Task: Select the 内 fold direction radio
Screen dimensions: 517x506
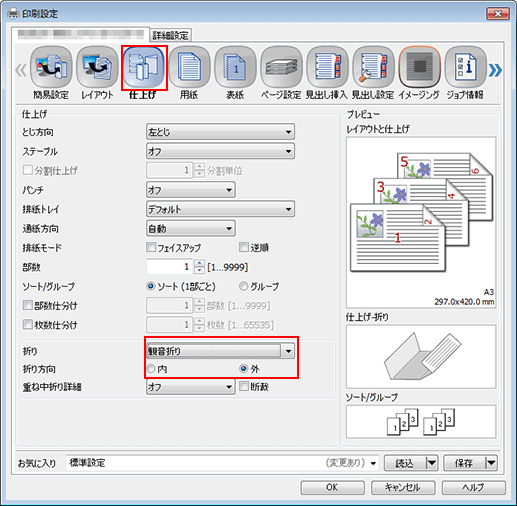Action: [x=151, y=369]
